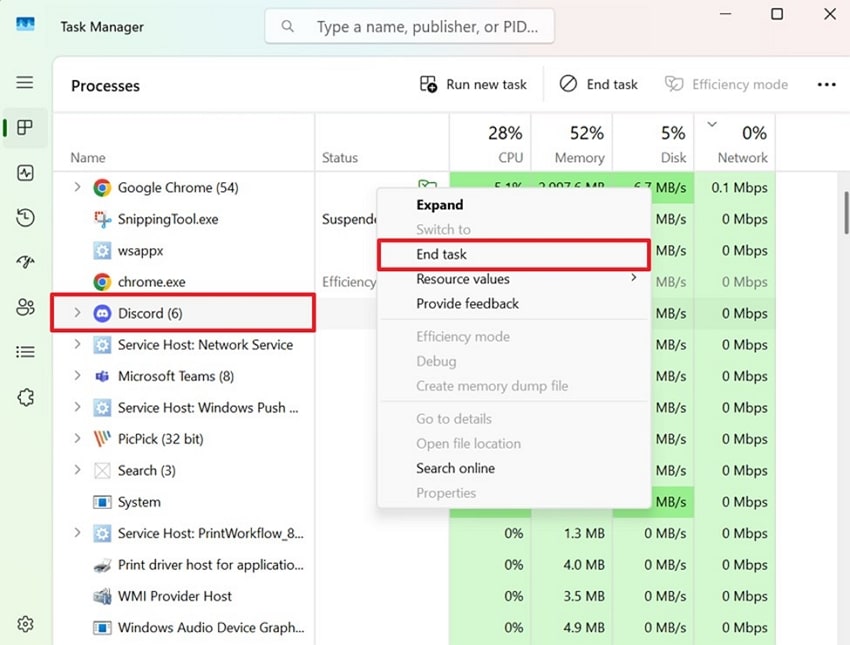Open the Users sidebar icon
Image resolution: width=850 pixels, height=645 pixels.
coord(25,307)
